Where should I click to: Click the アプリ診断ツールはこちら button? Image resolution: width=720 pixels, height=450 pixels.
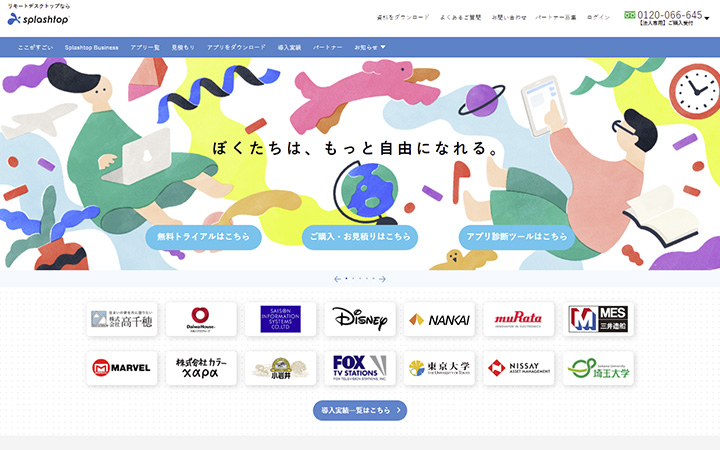[x=517, y=237]
